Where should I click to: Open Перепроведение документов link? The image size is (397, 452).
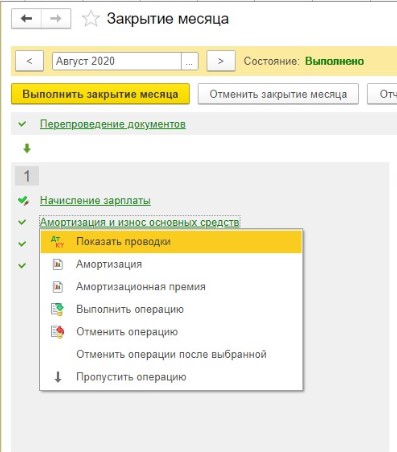click(x=113, y=124)
